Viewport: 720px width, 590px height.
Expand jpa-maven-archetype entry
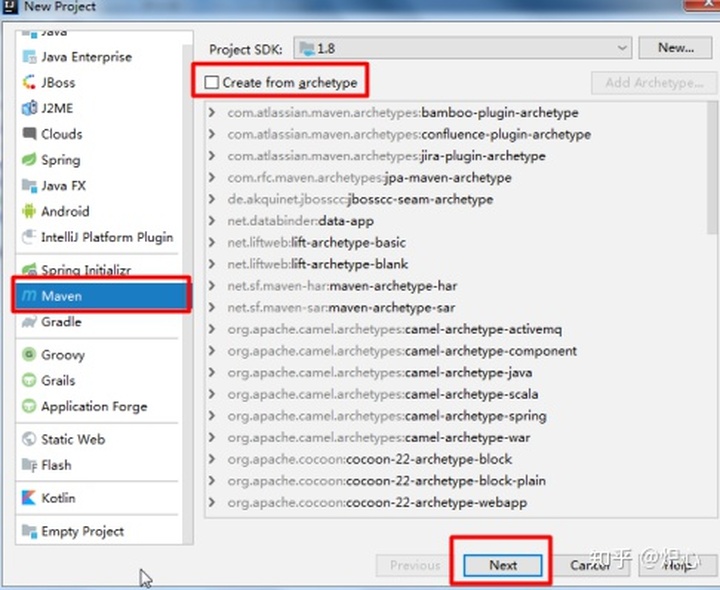pyautogui.click(x=212, y=177)
